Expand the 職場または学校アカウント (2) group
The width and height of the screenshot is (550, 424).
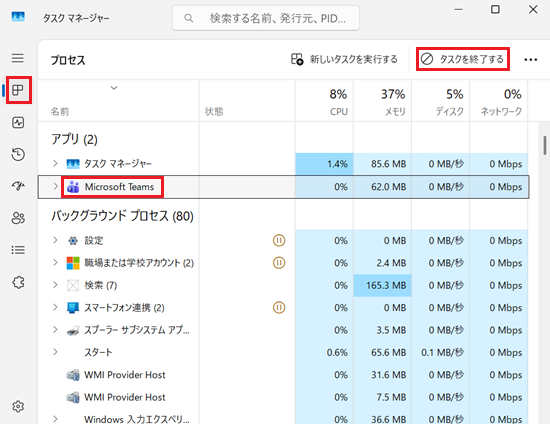(x=55, y=263)
